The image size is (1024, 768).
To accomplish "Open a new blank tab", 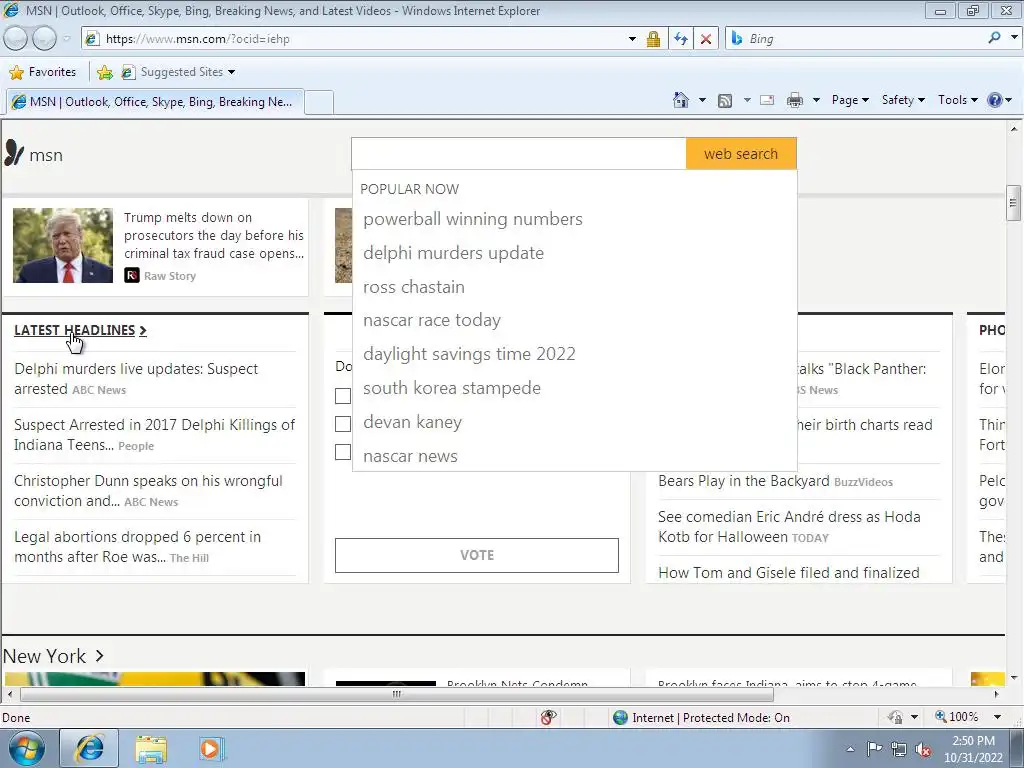I will [x=319, y=103].
